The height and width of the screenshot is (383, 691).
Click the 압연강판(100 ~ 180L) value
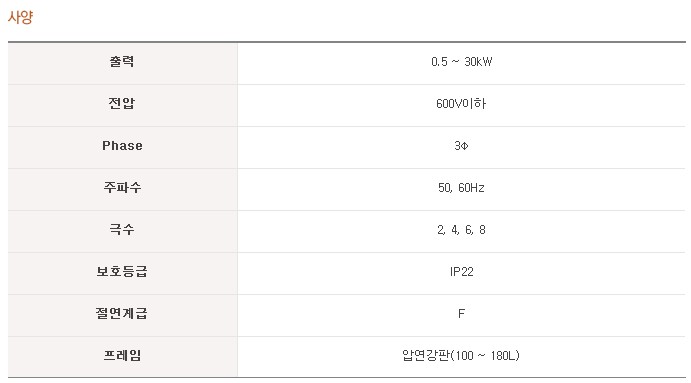pos(461,355)
